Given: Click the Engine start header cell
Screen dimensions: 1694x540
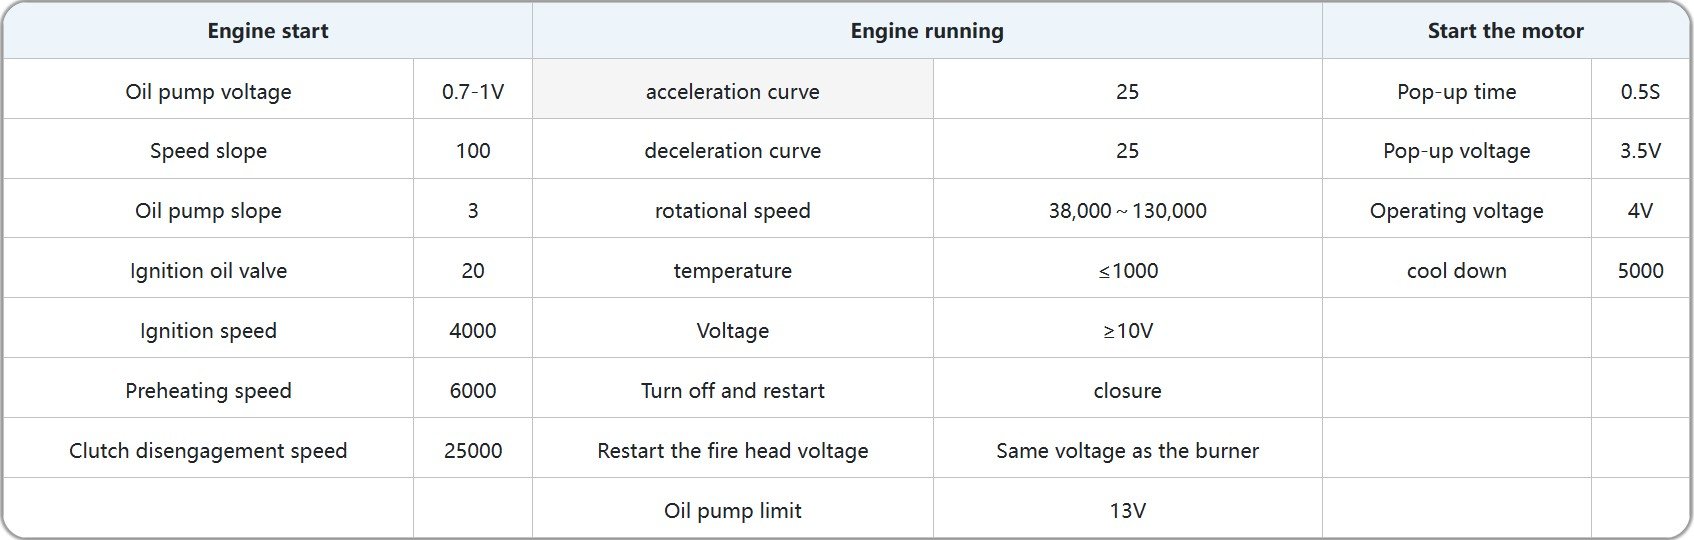Looking at the screenshot, I should point(267,31).
